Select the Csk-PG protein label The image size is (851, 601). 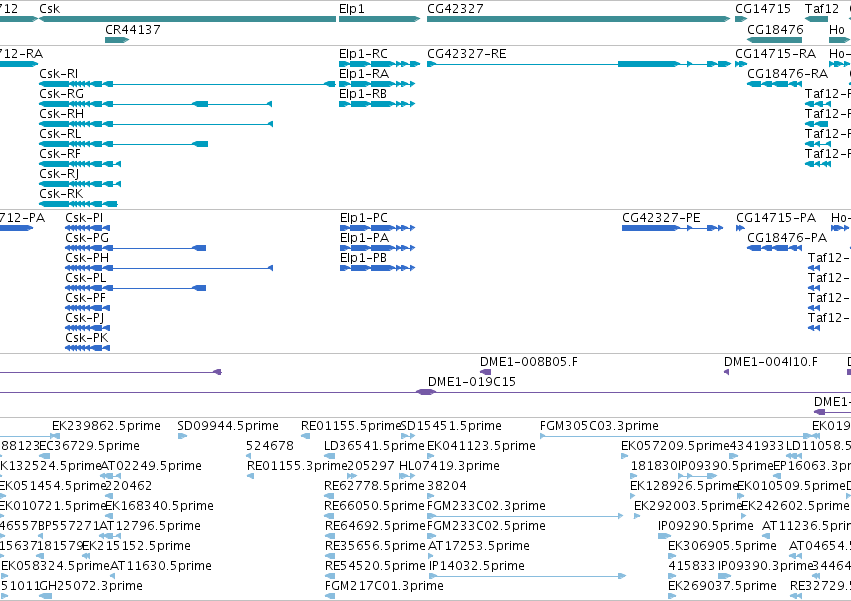87,238
